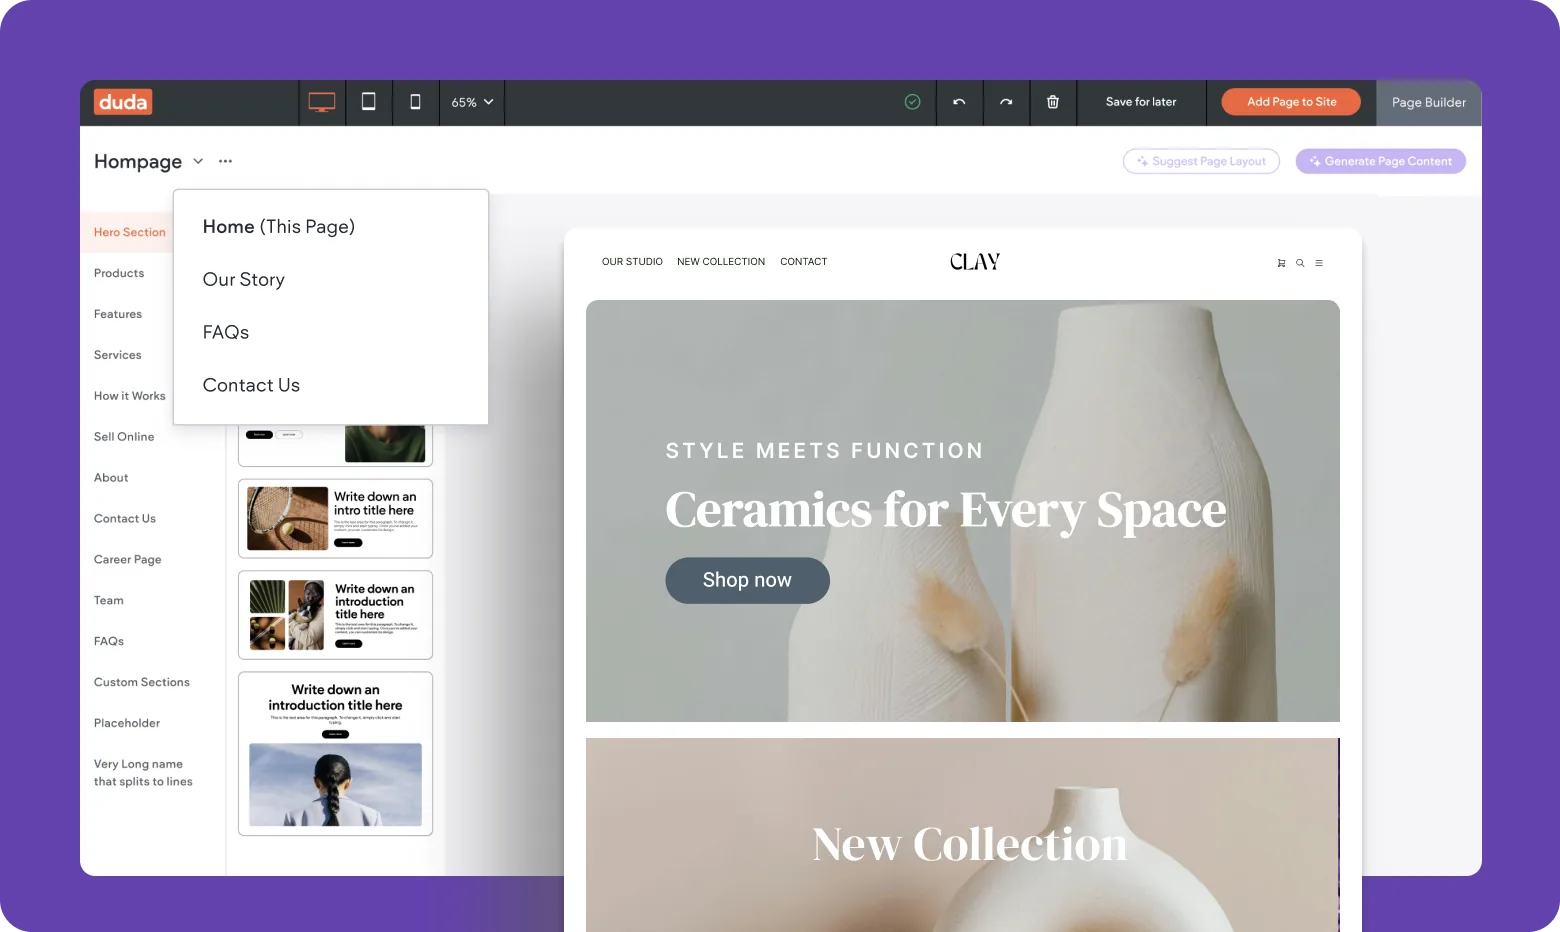
Task: Click the green saved checkmark icon
Action: (x=912, y=102)
